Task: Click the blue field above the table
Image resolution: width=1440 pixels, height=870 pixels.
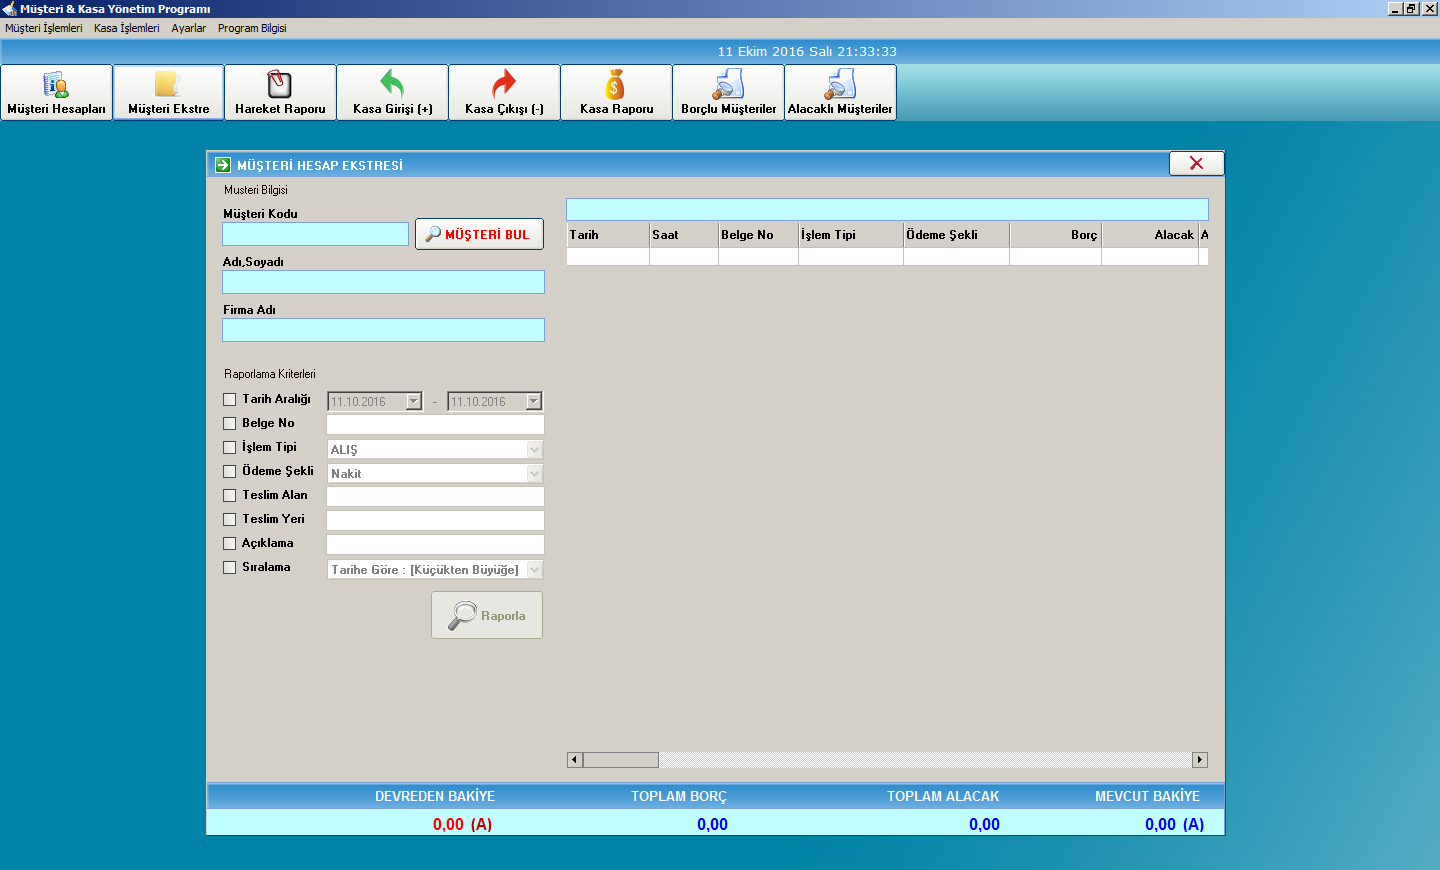Action: point(887,209)
